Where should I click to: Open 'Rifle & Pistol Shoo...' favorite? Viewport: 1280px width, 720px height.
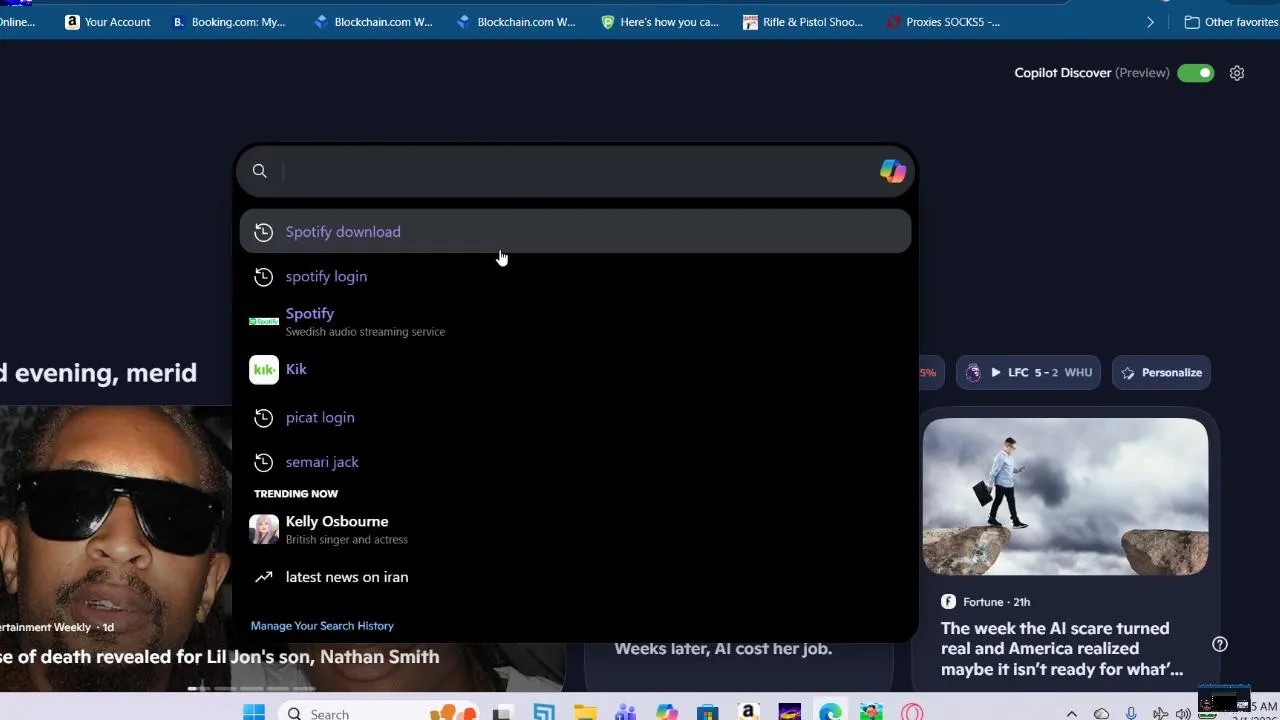pyautogui.click(x=803, y=22)
